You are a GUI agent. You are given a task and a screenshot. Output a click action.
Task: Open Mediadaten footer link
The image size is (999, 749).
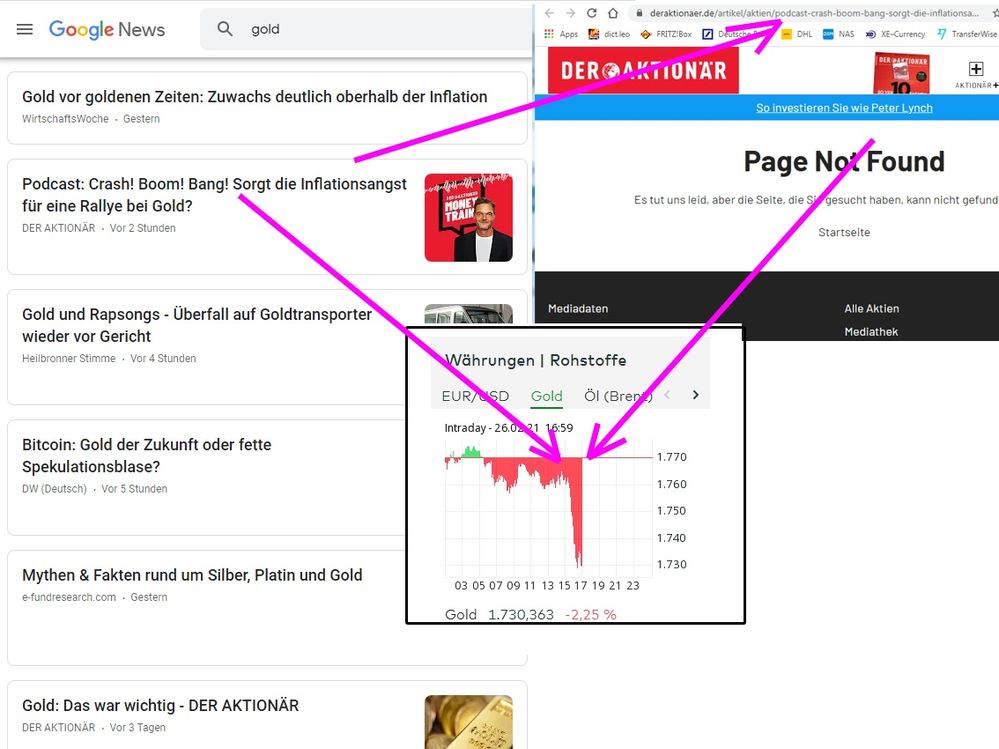coord(578,308)
